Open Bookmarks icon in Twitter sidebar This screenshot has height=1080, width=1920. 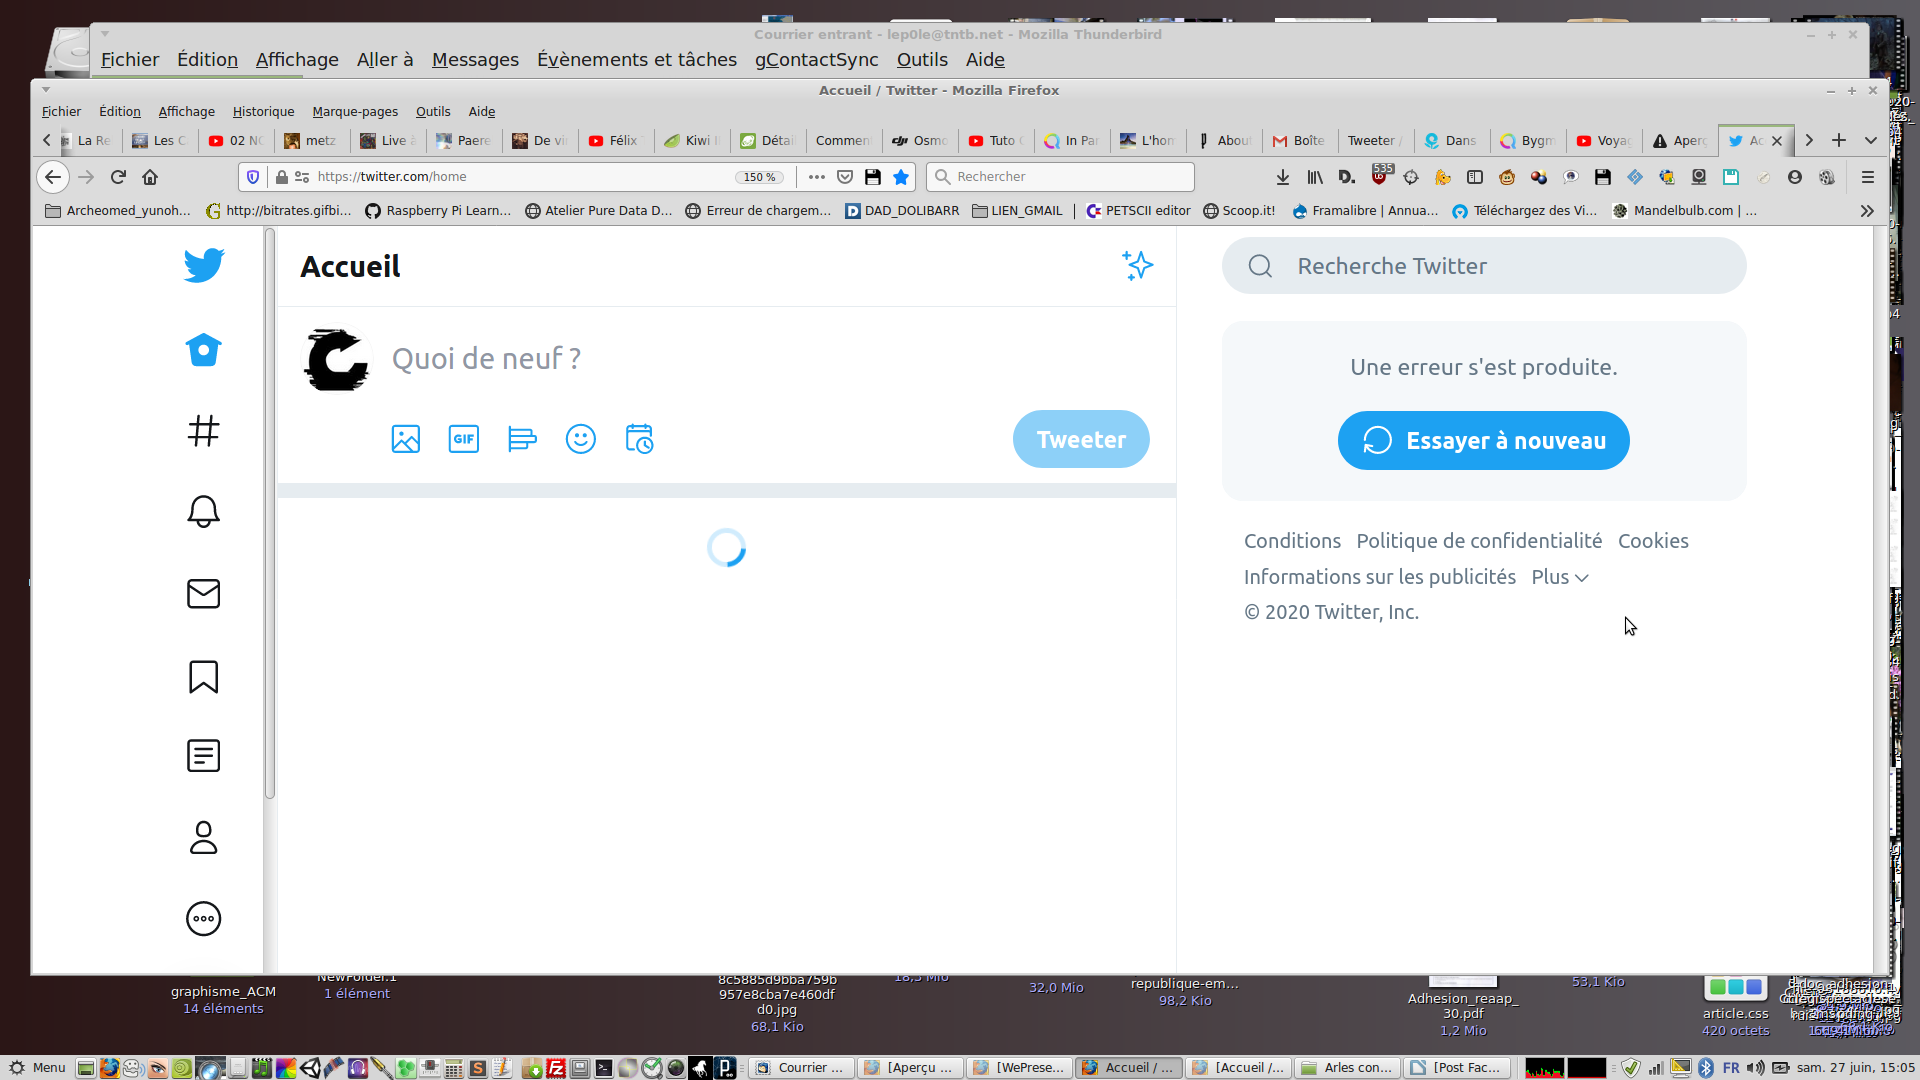(203, 676)
